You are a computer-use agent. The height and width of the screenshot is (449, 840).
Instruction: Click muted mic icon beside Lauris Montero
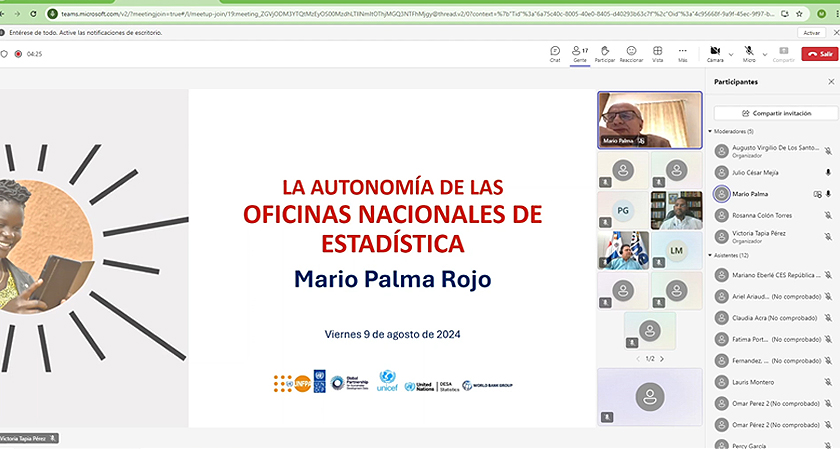tap(828, 382)
